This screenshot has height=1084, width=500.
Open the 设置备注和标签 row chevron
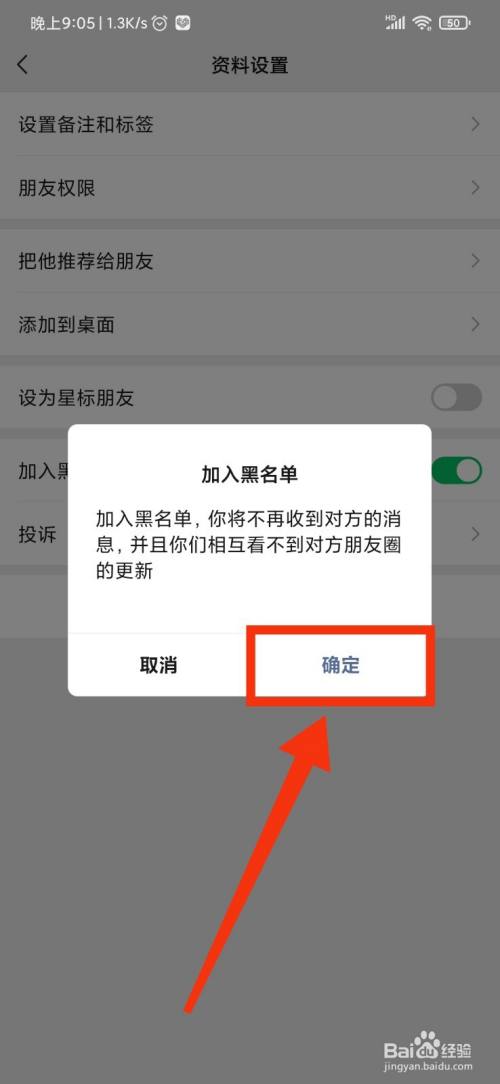click(x=476, y=124)
